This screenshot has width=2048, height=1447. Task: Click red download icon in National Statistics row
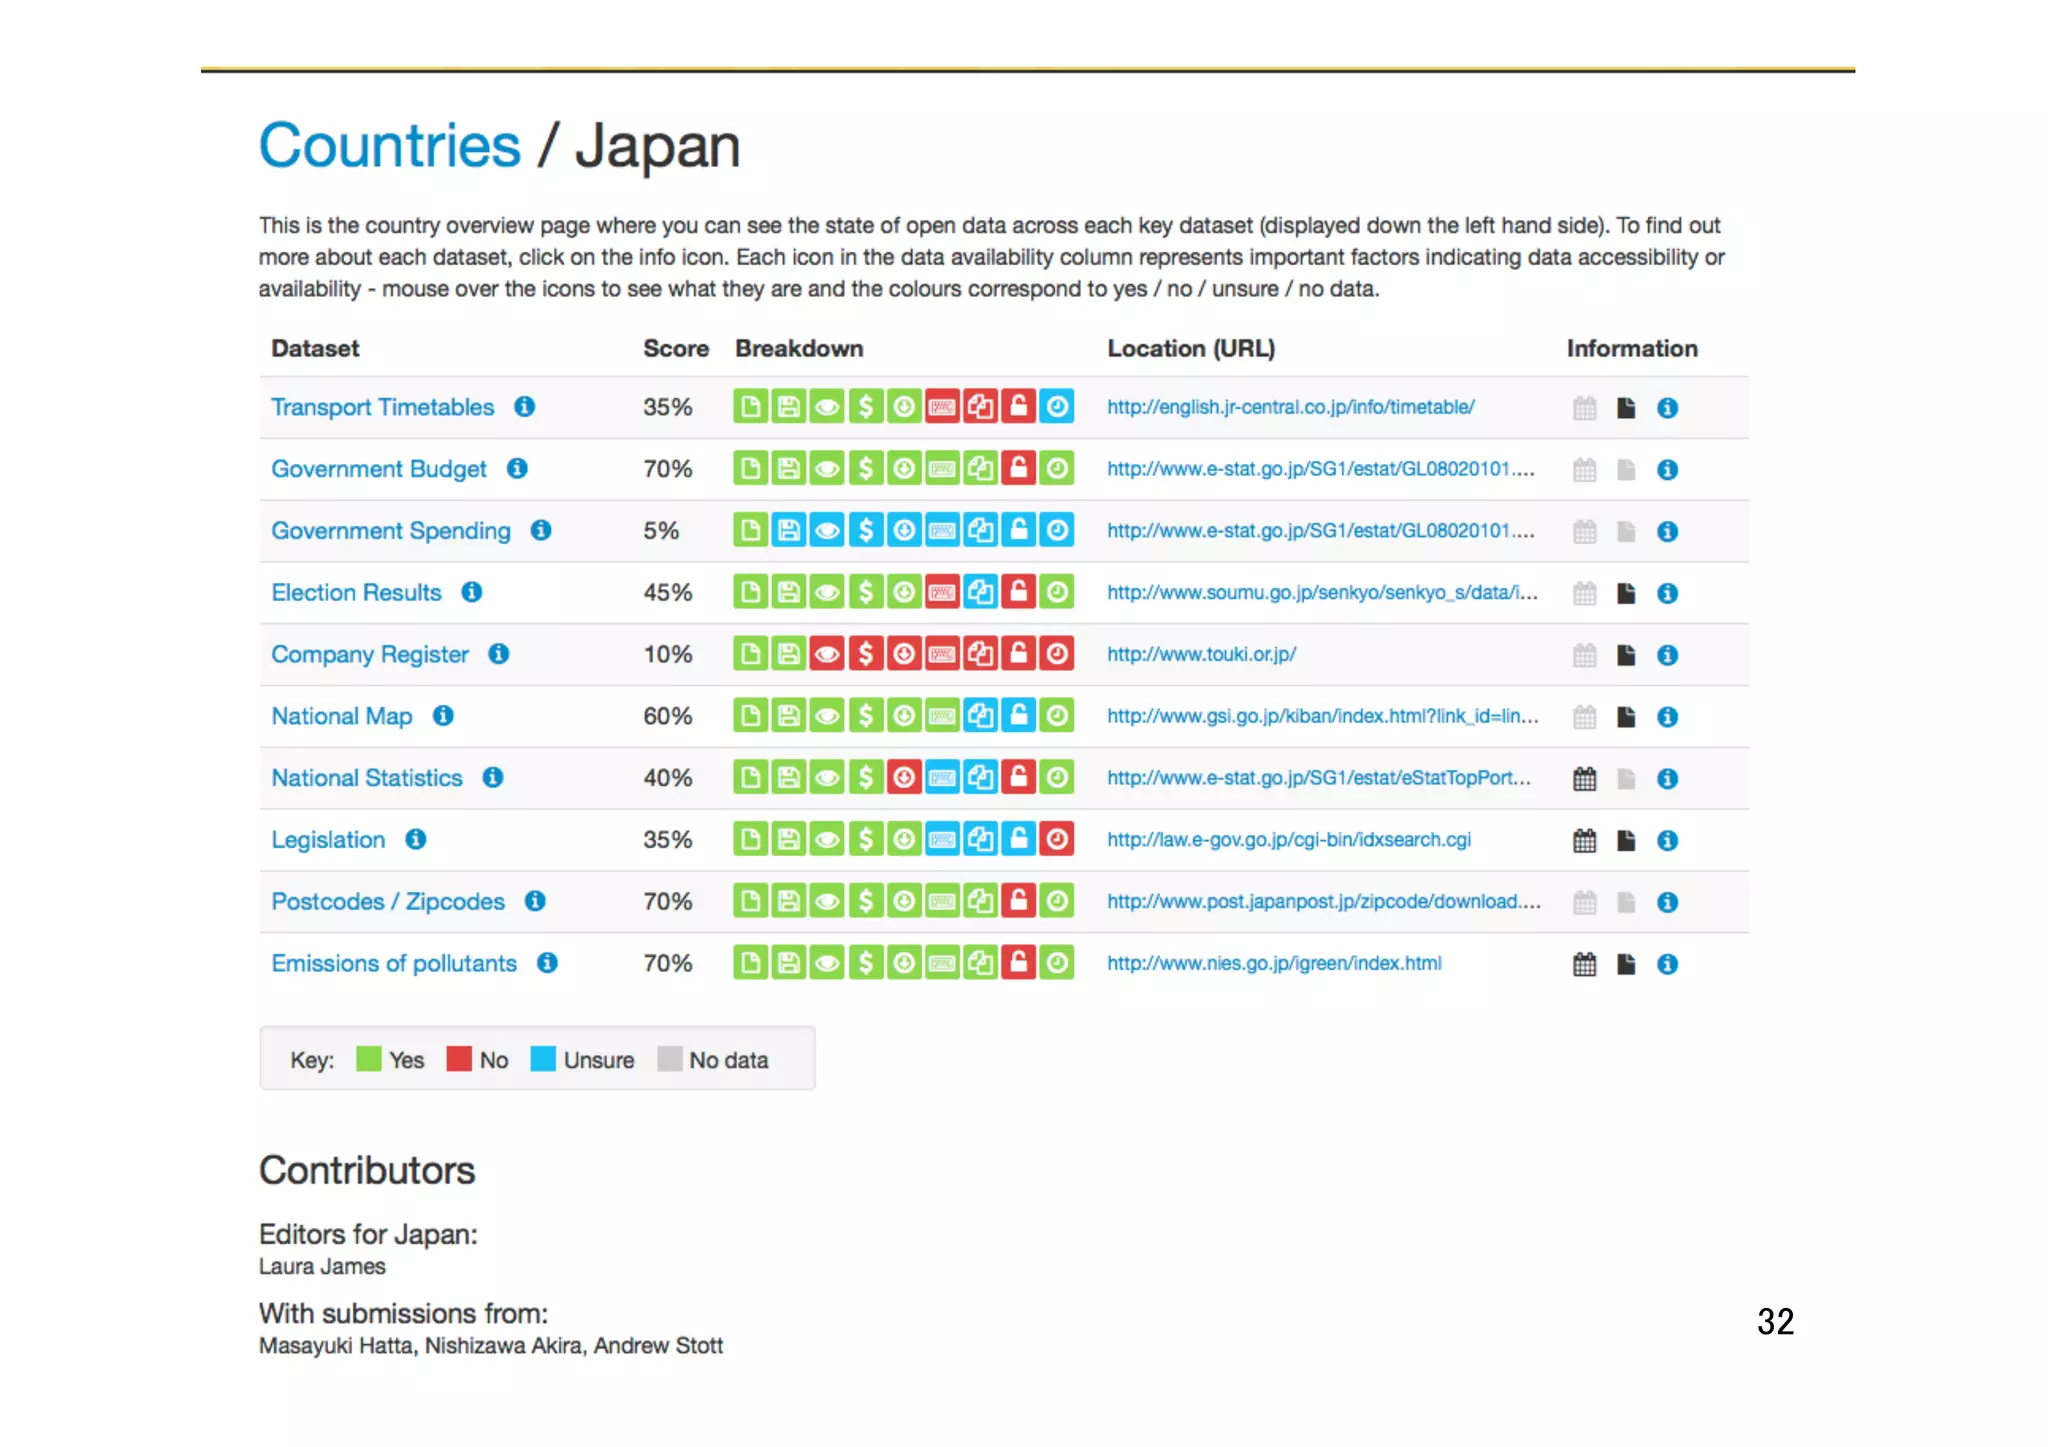(904, 778)
